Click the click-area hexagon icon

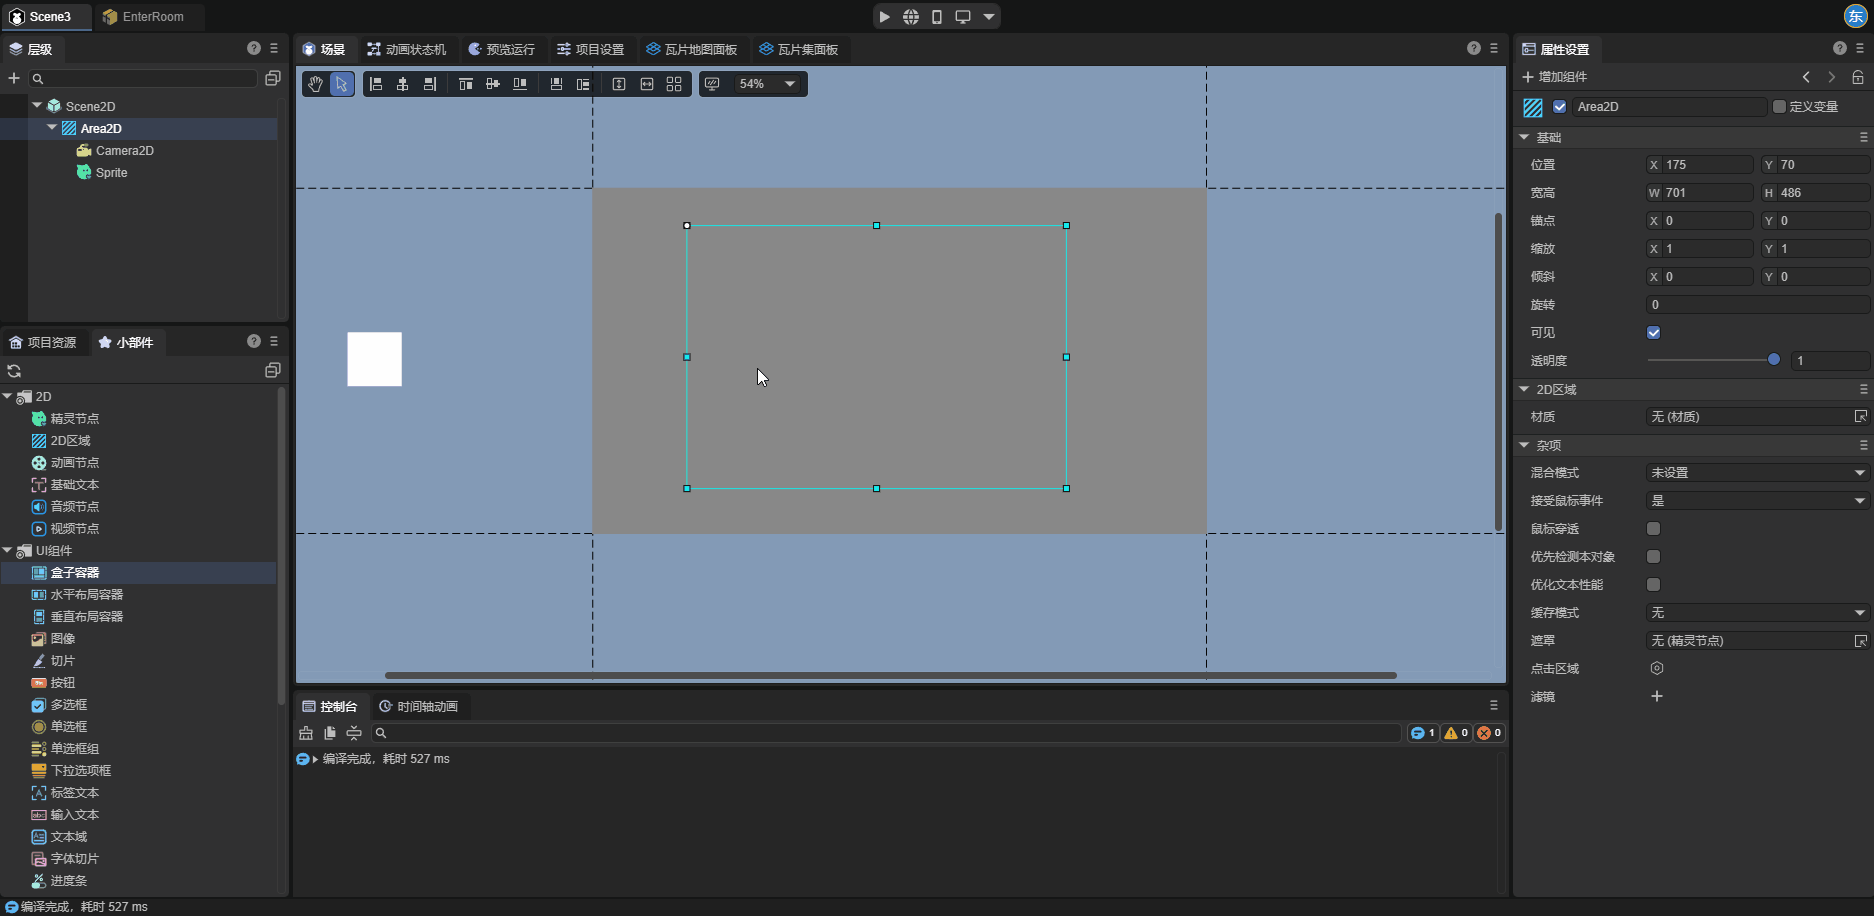1656,669
